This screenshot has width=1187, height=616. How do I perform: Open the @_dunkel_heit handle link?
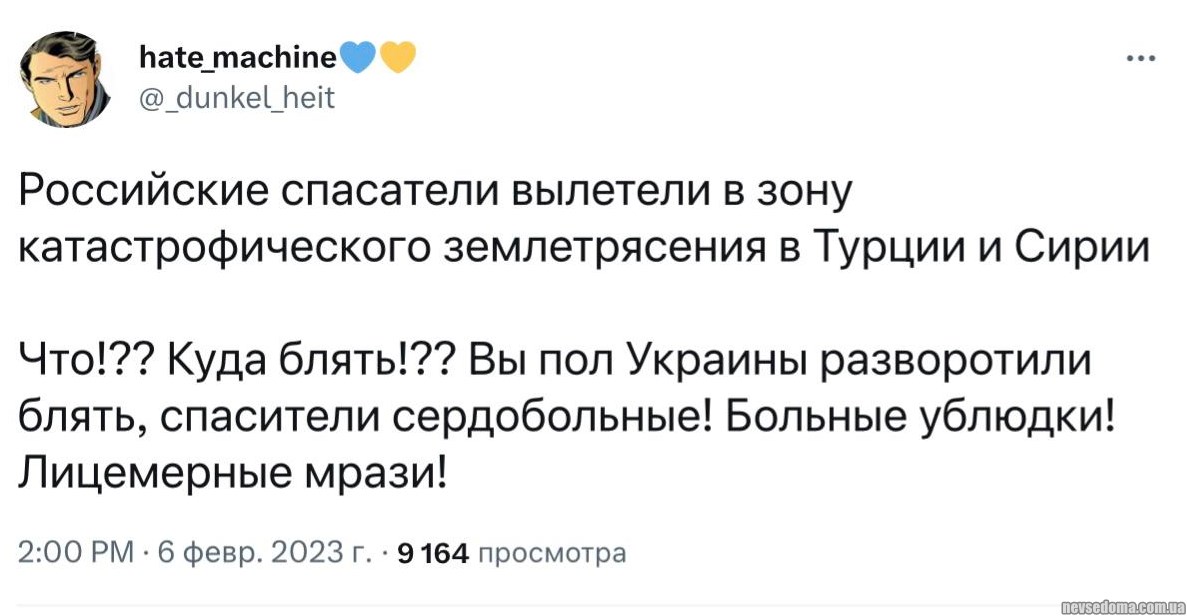(238, 97)
